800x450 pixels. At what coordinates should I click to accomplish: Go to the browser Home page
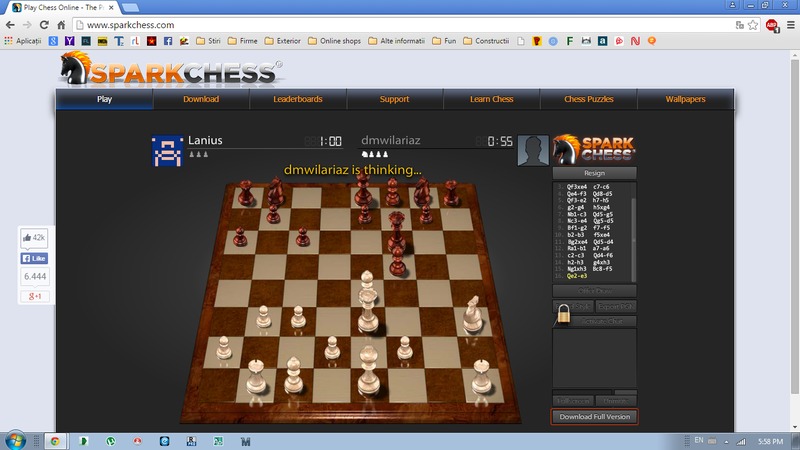[x=61, y=25]
